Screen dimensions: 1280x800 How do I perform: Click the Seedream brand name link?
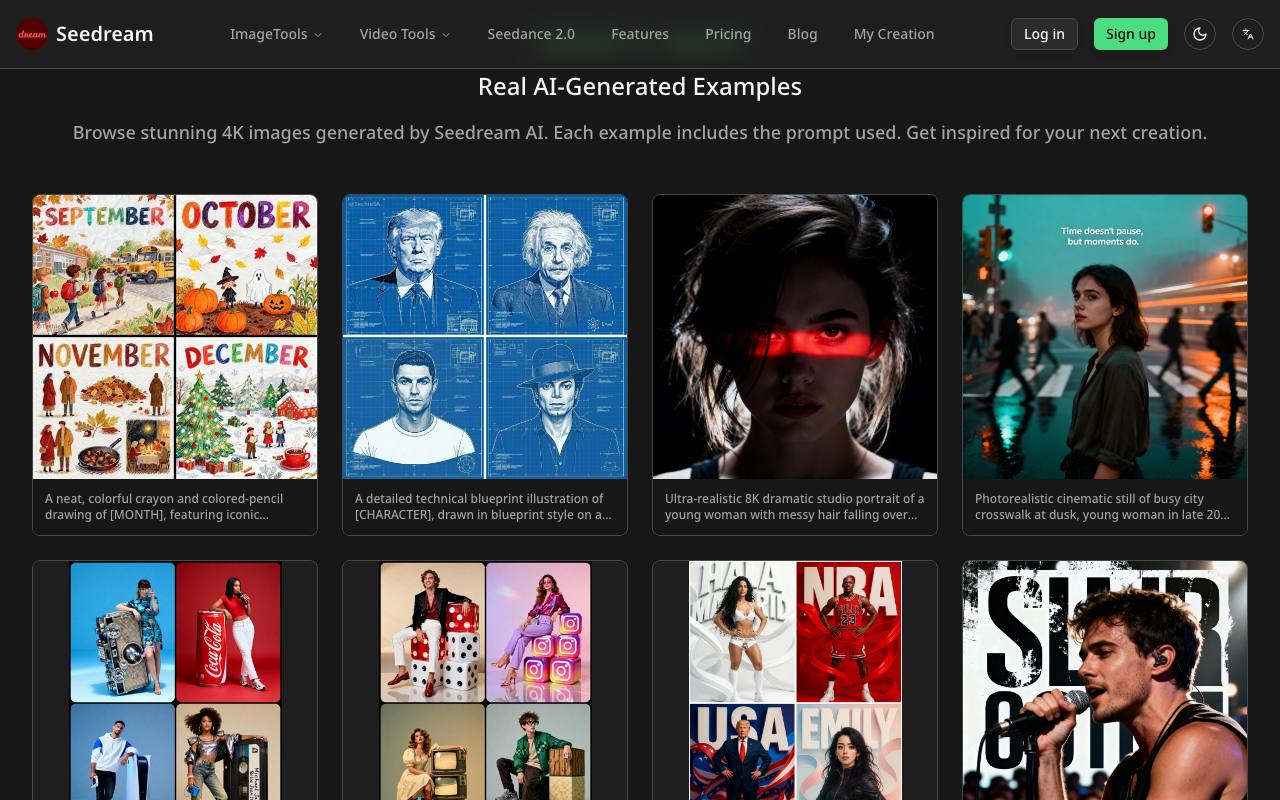coord(104,34)
